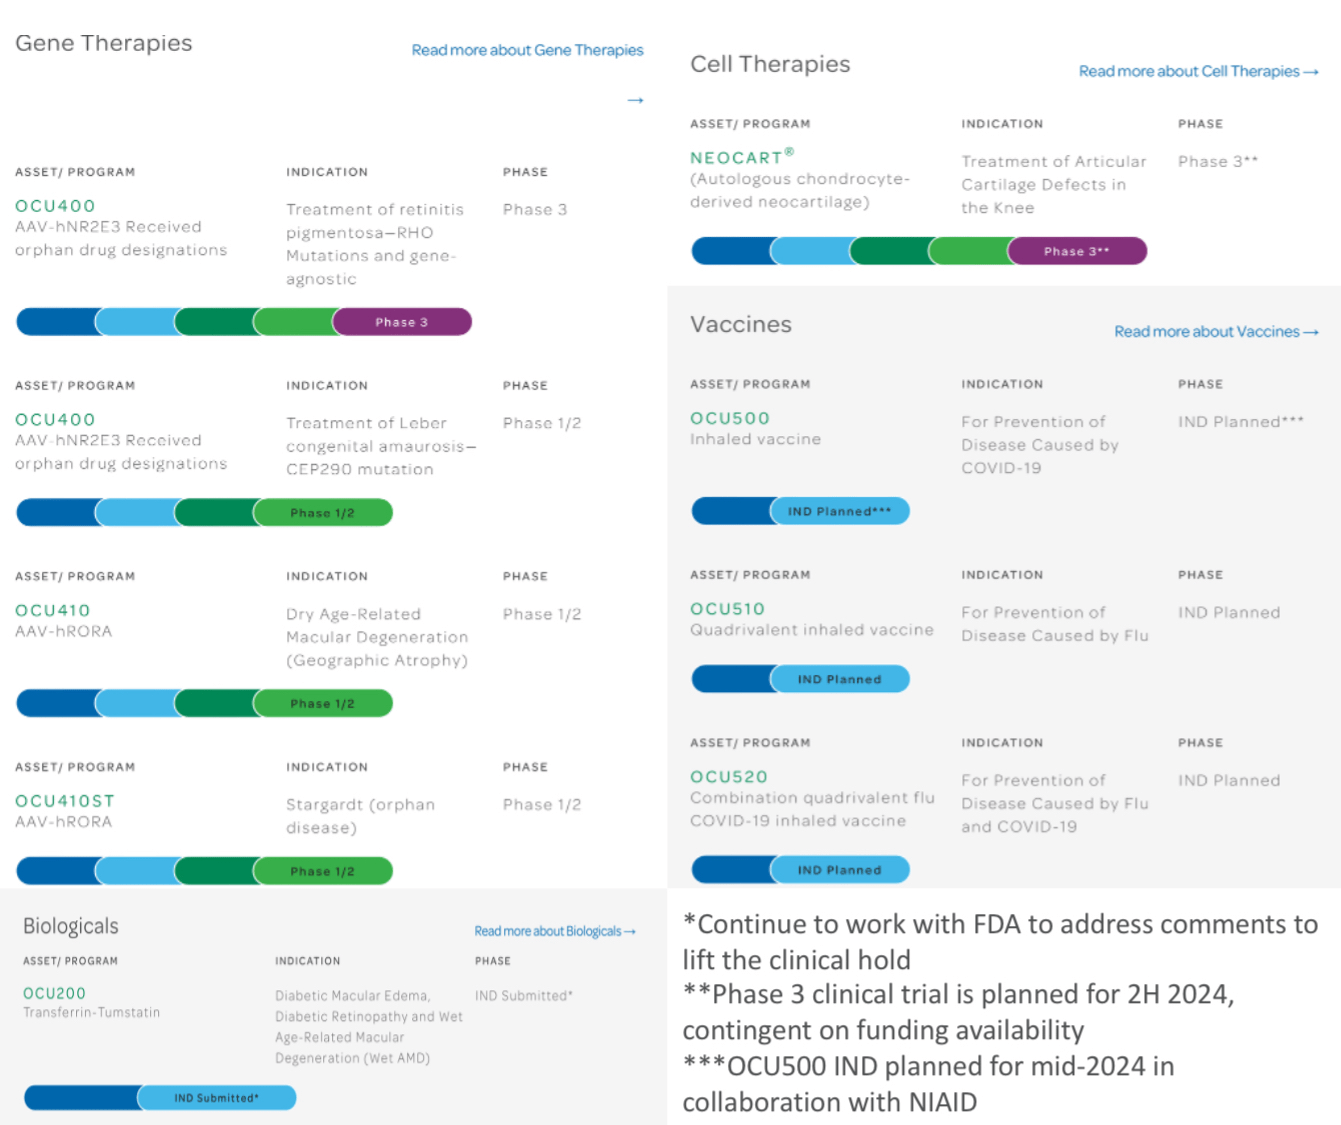Open Read more about Gene Therapies
This screenshot has width=1341, height=1125.
(527, 50)
